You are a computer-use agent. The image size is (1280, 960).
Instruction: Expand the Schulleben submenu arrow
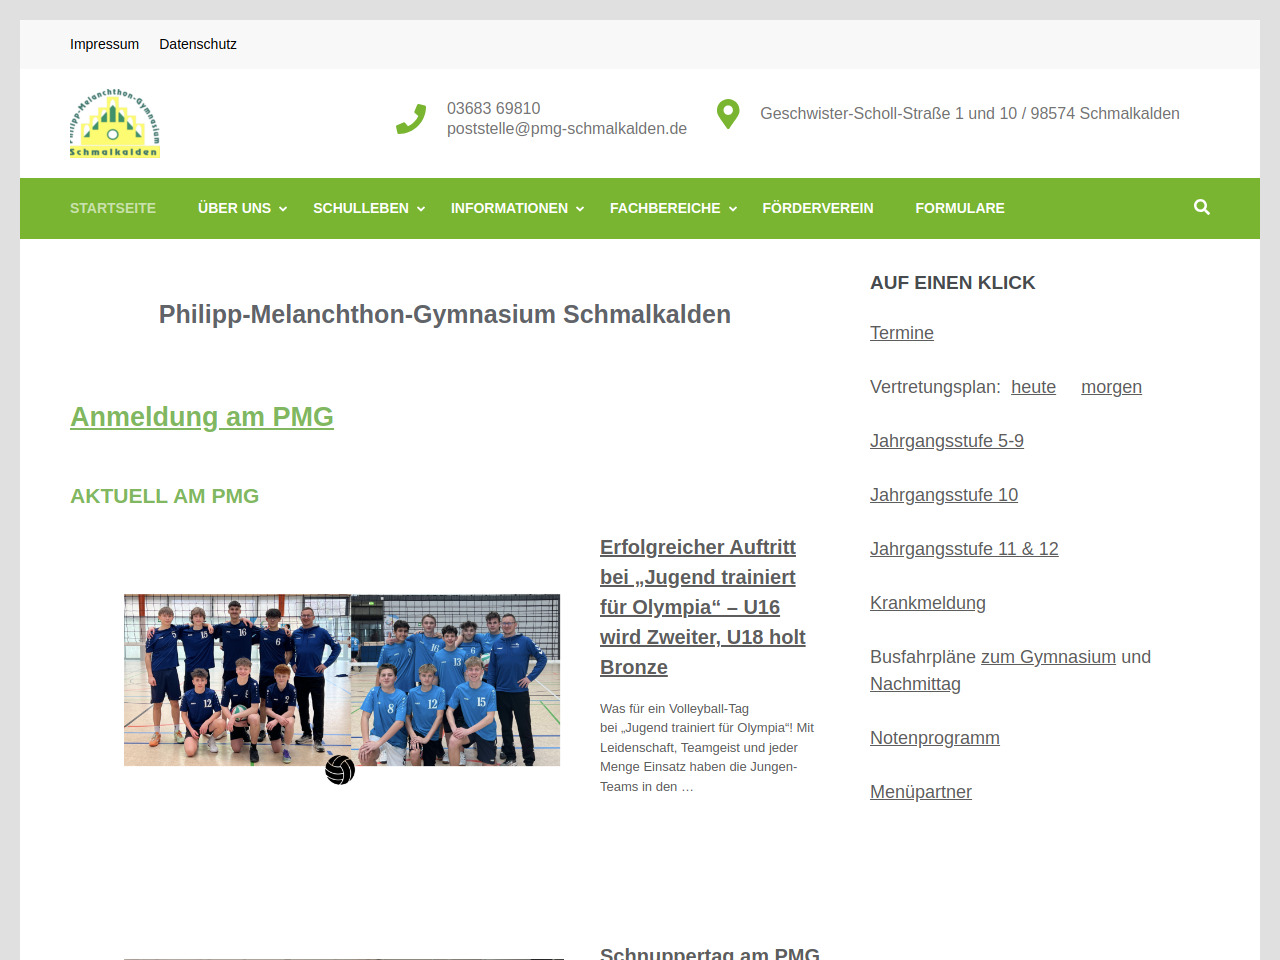pyautogui.click(x=421, y=209)
